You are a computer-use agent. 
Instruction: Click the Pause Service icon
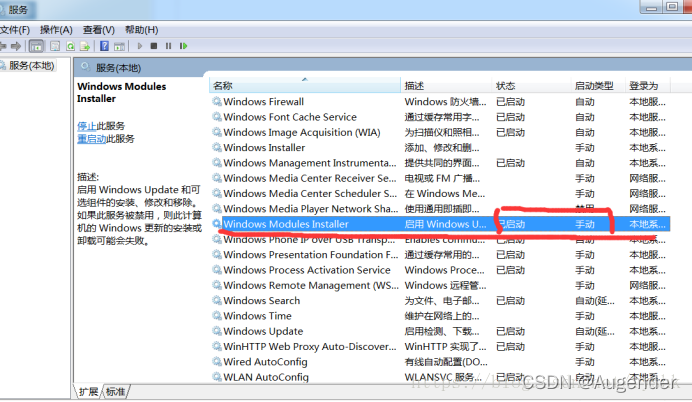[168, 46]
